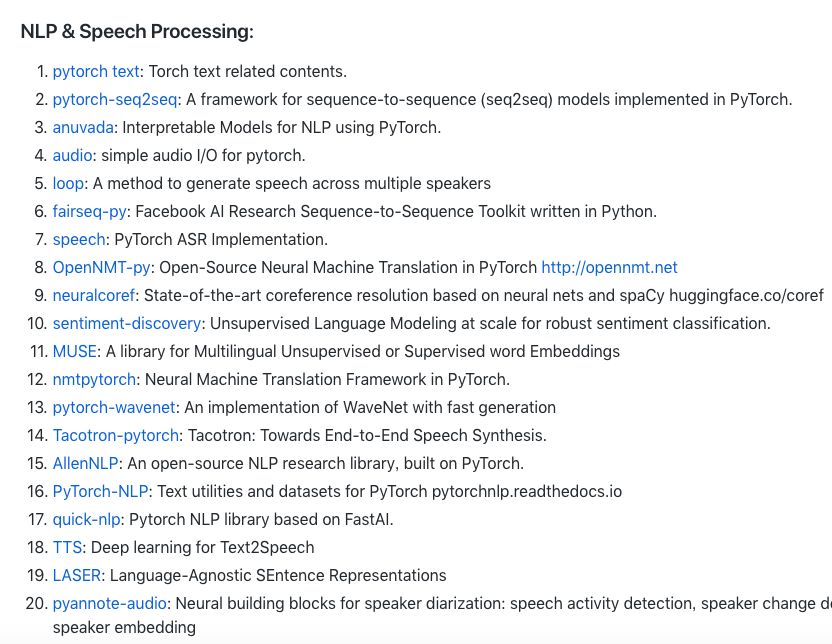Click the speech ASR link

pyautogui.click(x=78, y=240)
